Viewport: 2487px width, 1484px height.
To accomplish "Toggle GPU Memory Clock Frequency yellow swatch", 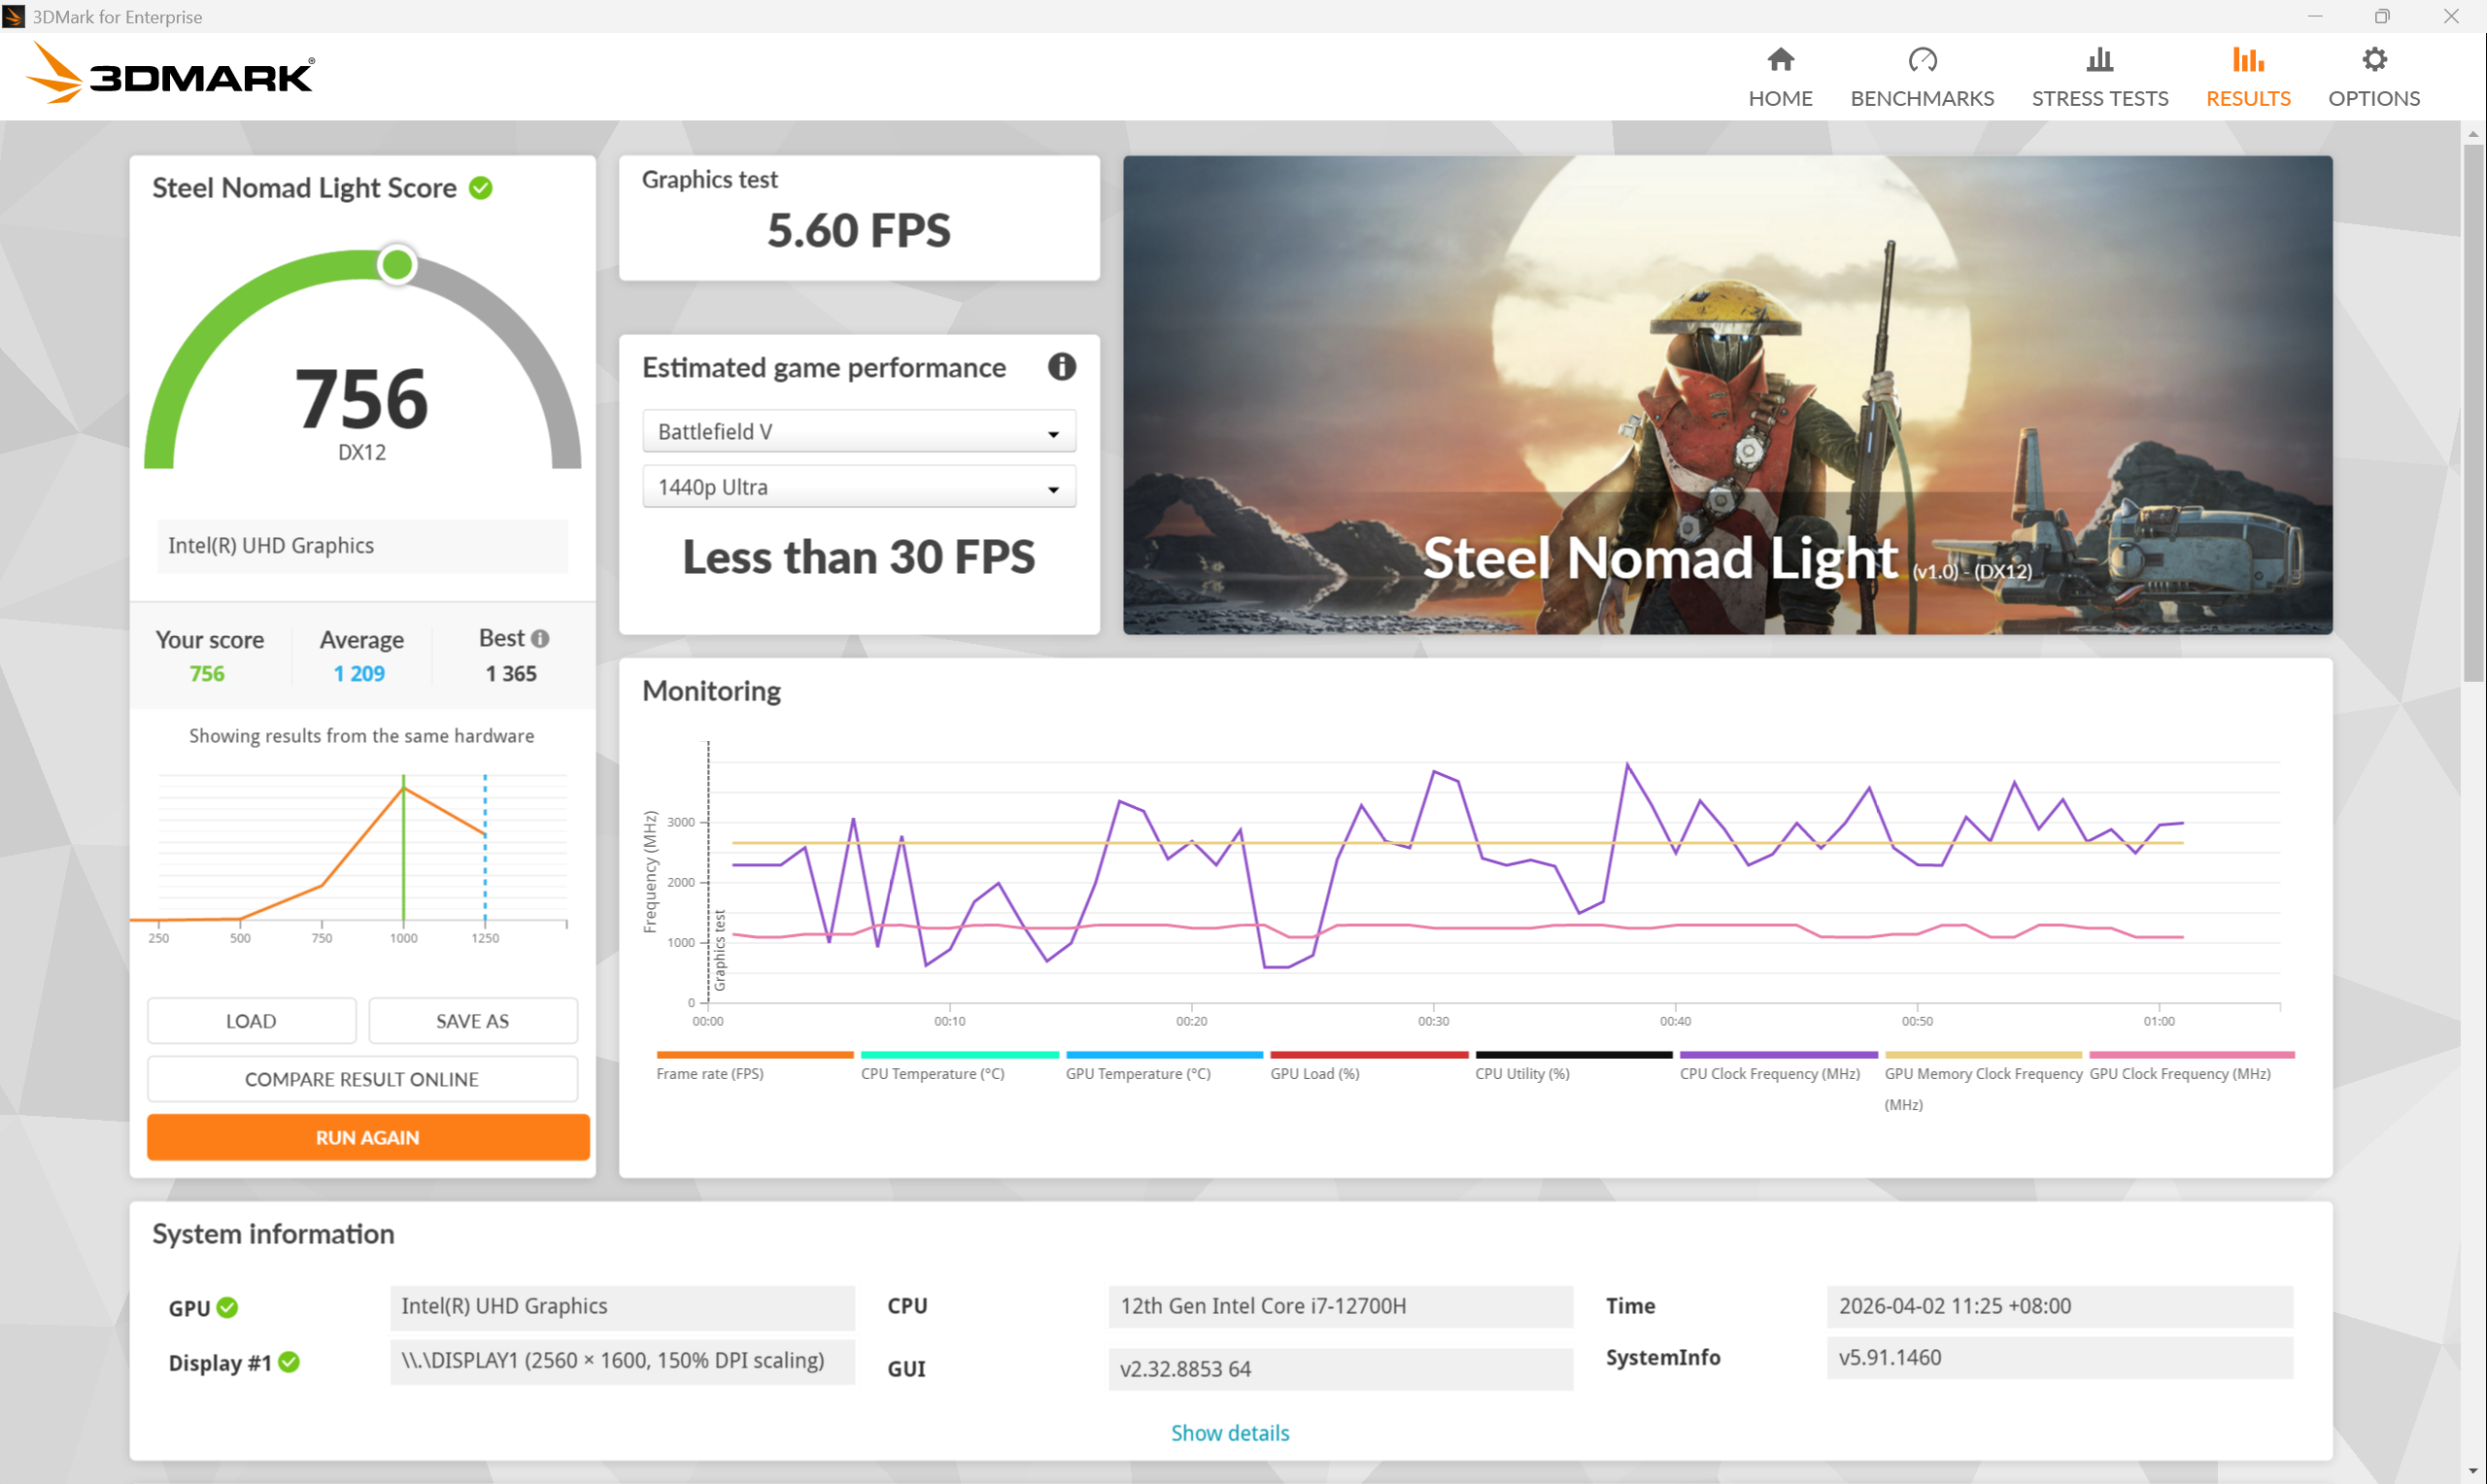I will [1982, 1055].
